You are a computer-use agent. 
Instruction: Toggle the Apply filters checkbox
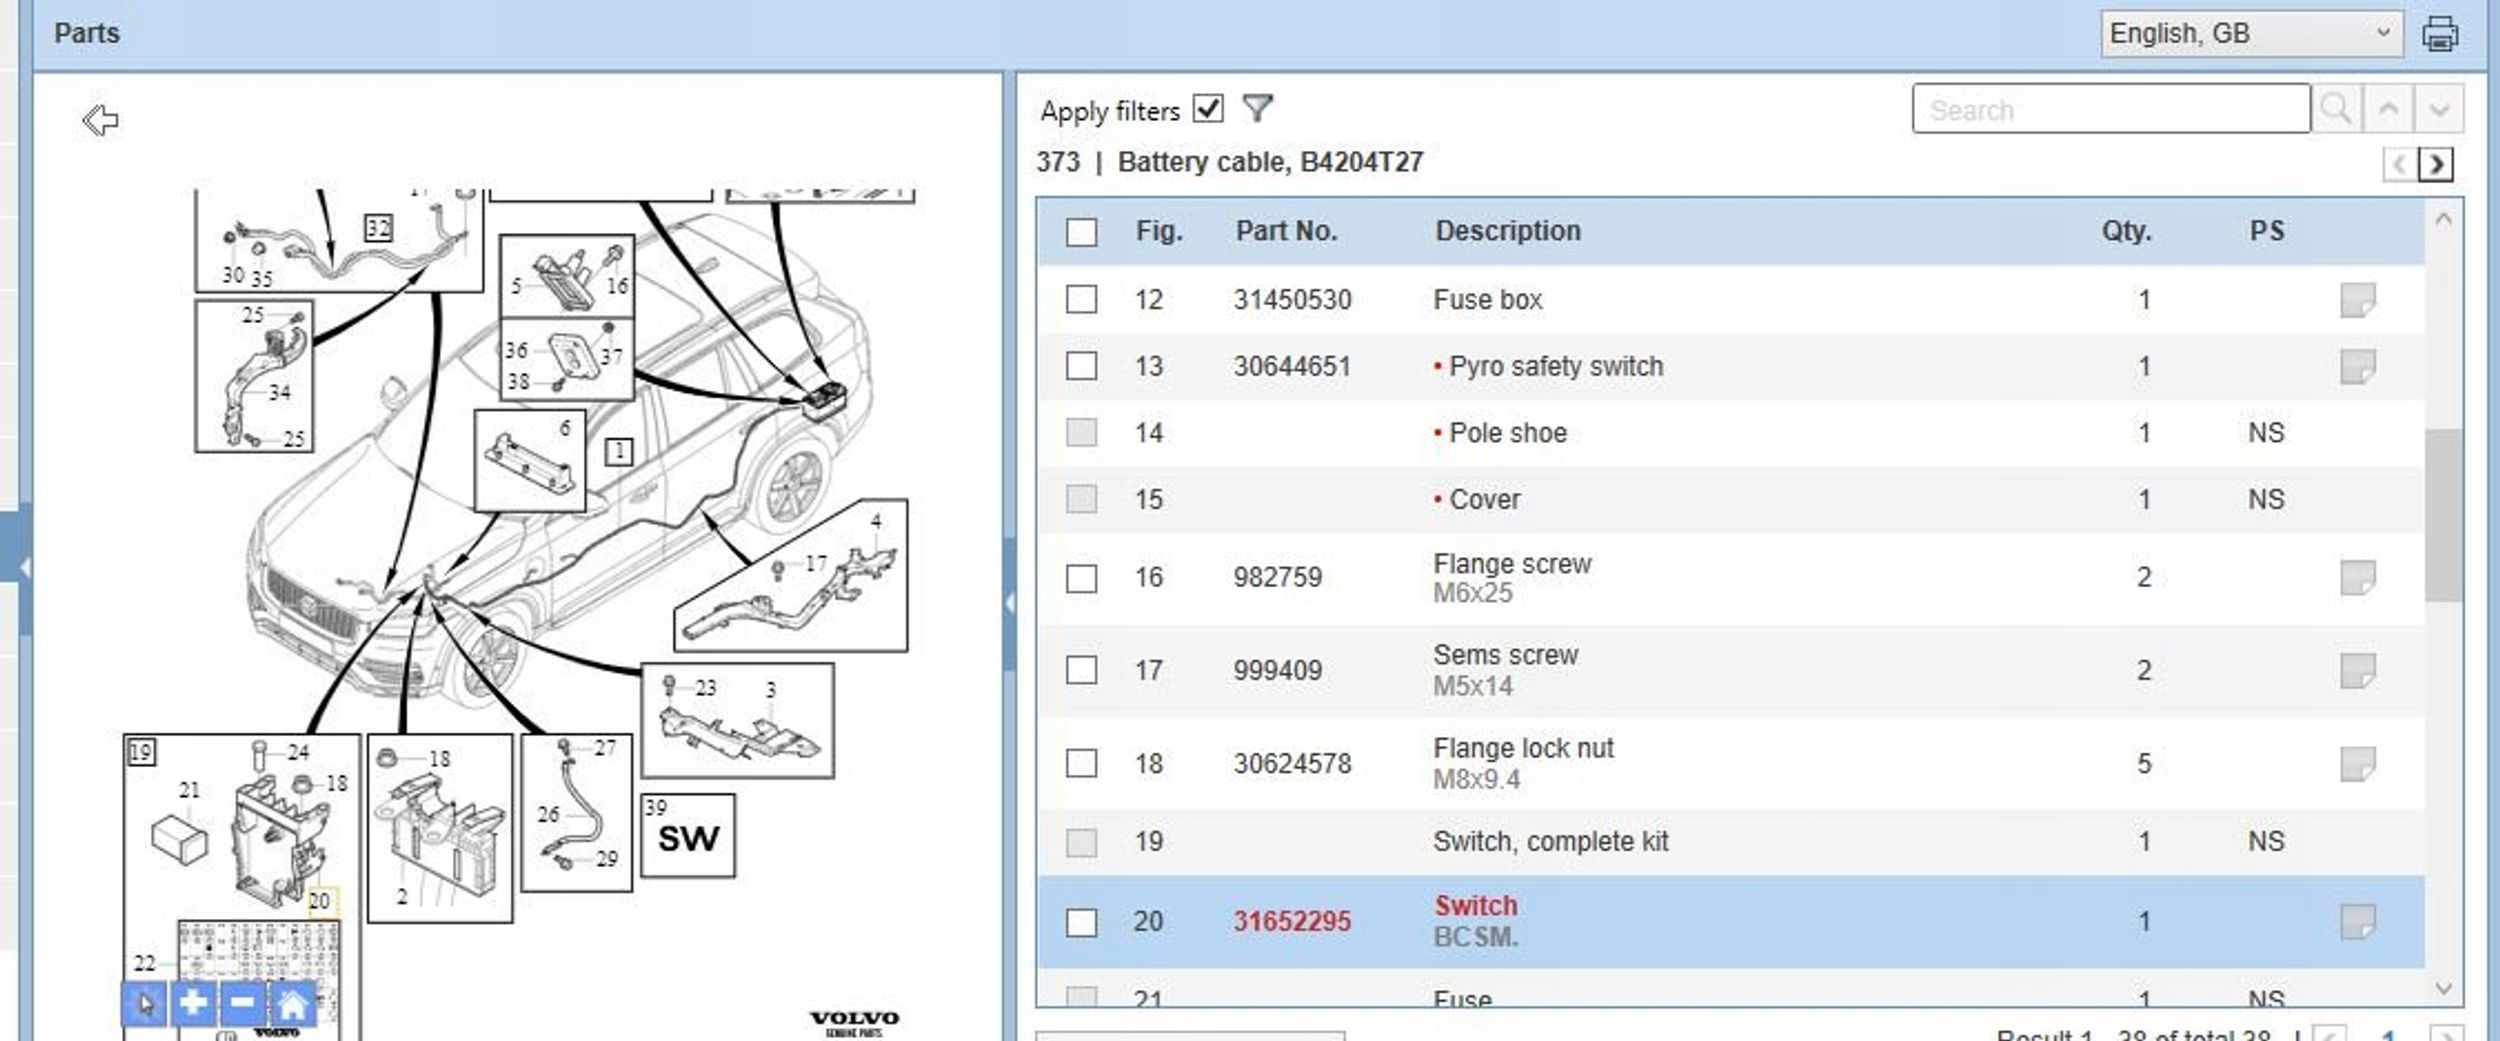pyautogui.click(x=1208, y=108)
